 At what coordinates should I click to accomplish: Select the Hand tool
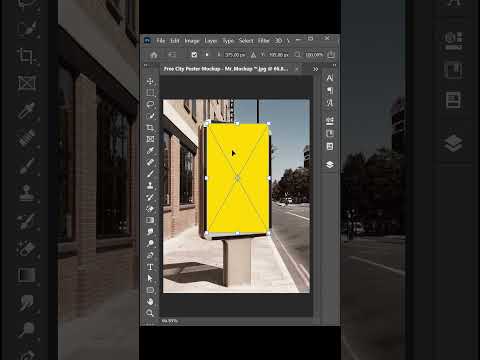(x=150, y=301)
